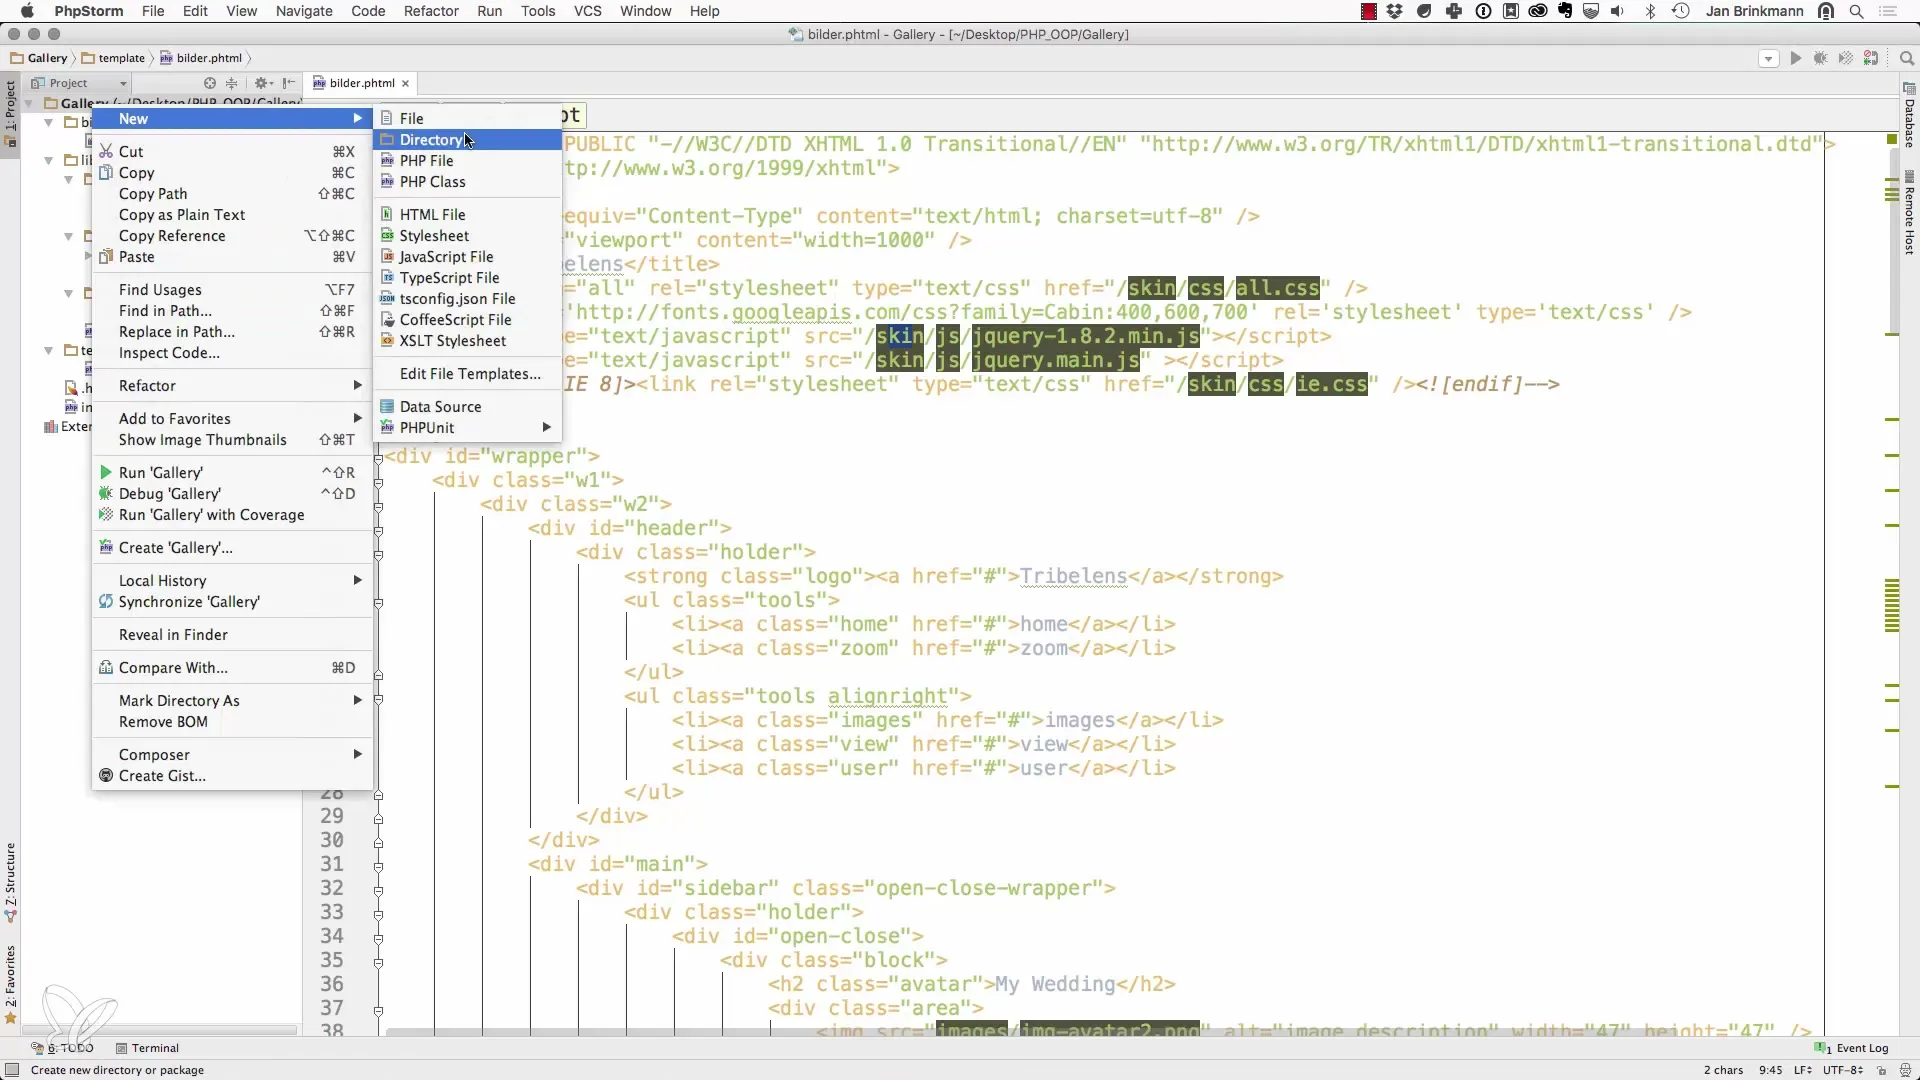The height and width of the screenshot is (1080, 1920).
Task: Expand the Composer submenu
Action: click(x=232, y=755)
